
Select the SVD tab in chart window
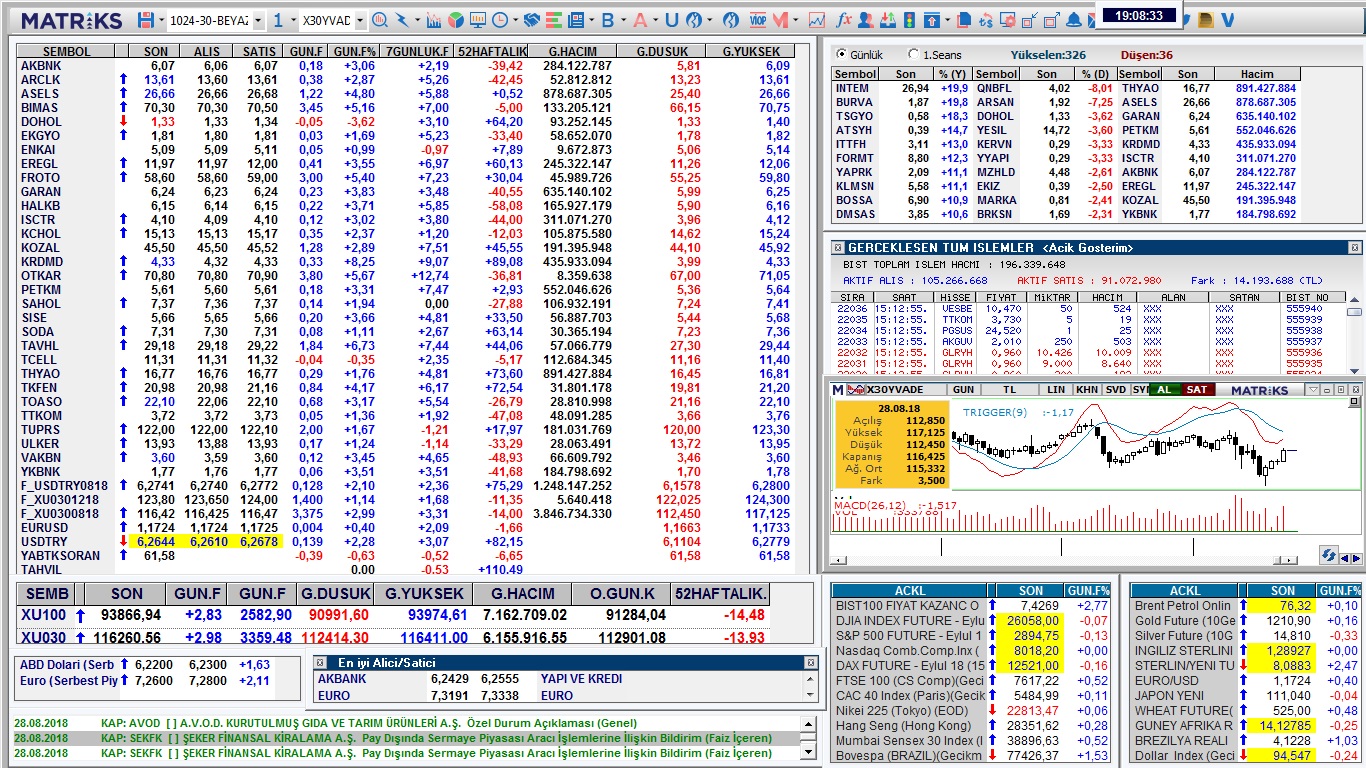[x=1116, y=390]
